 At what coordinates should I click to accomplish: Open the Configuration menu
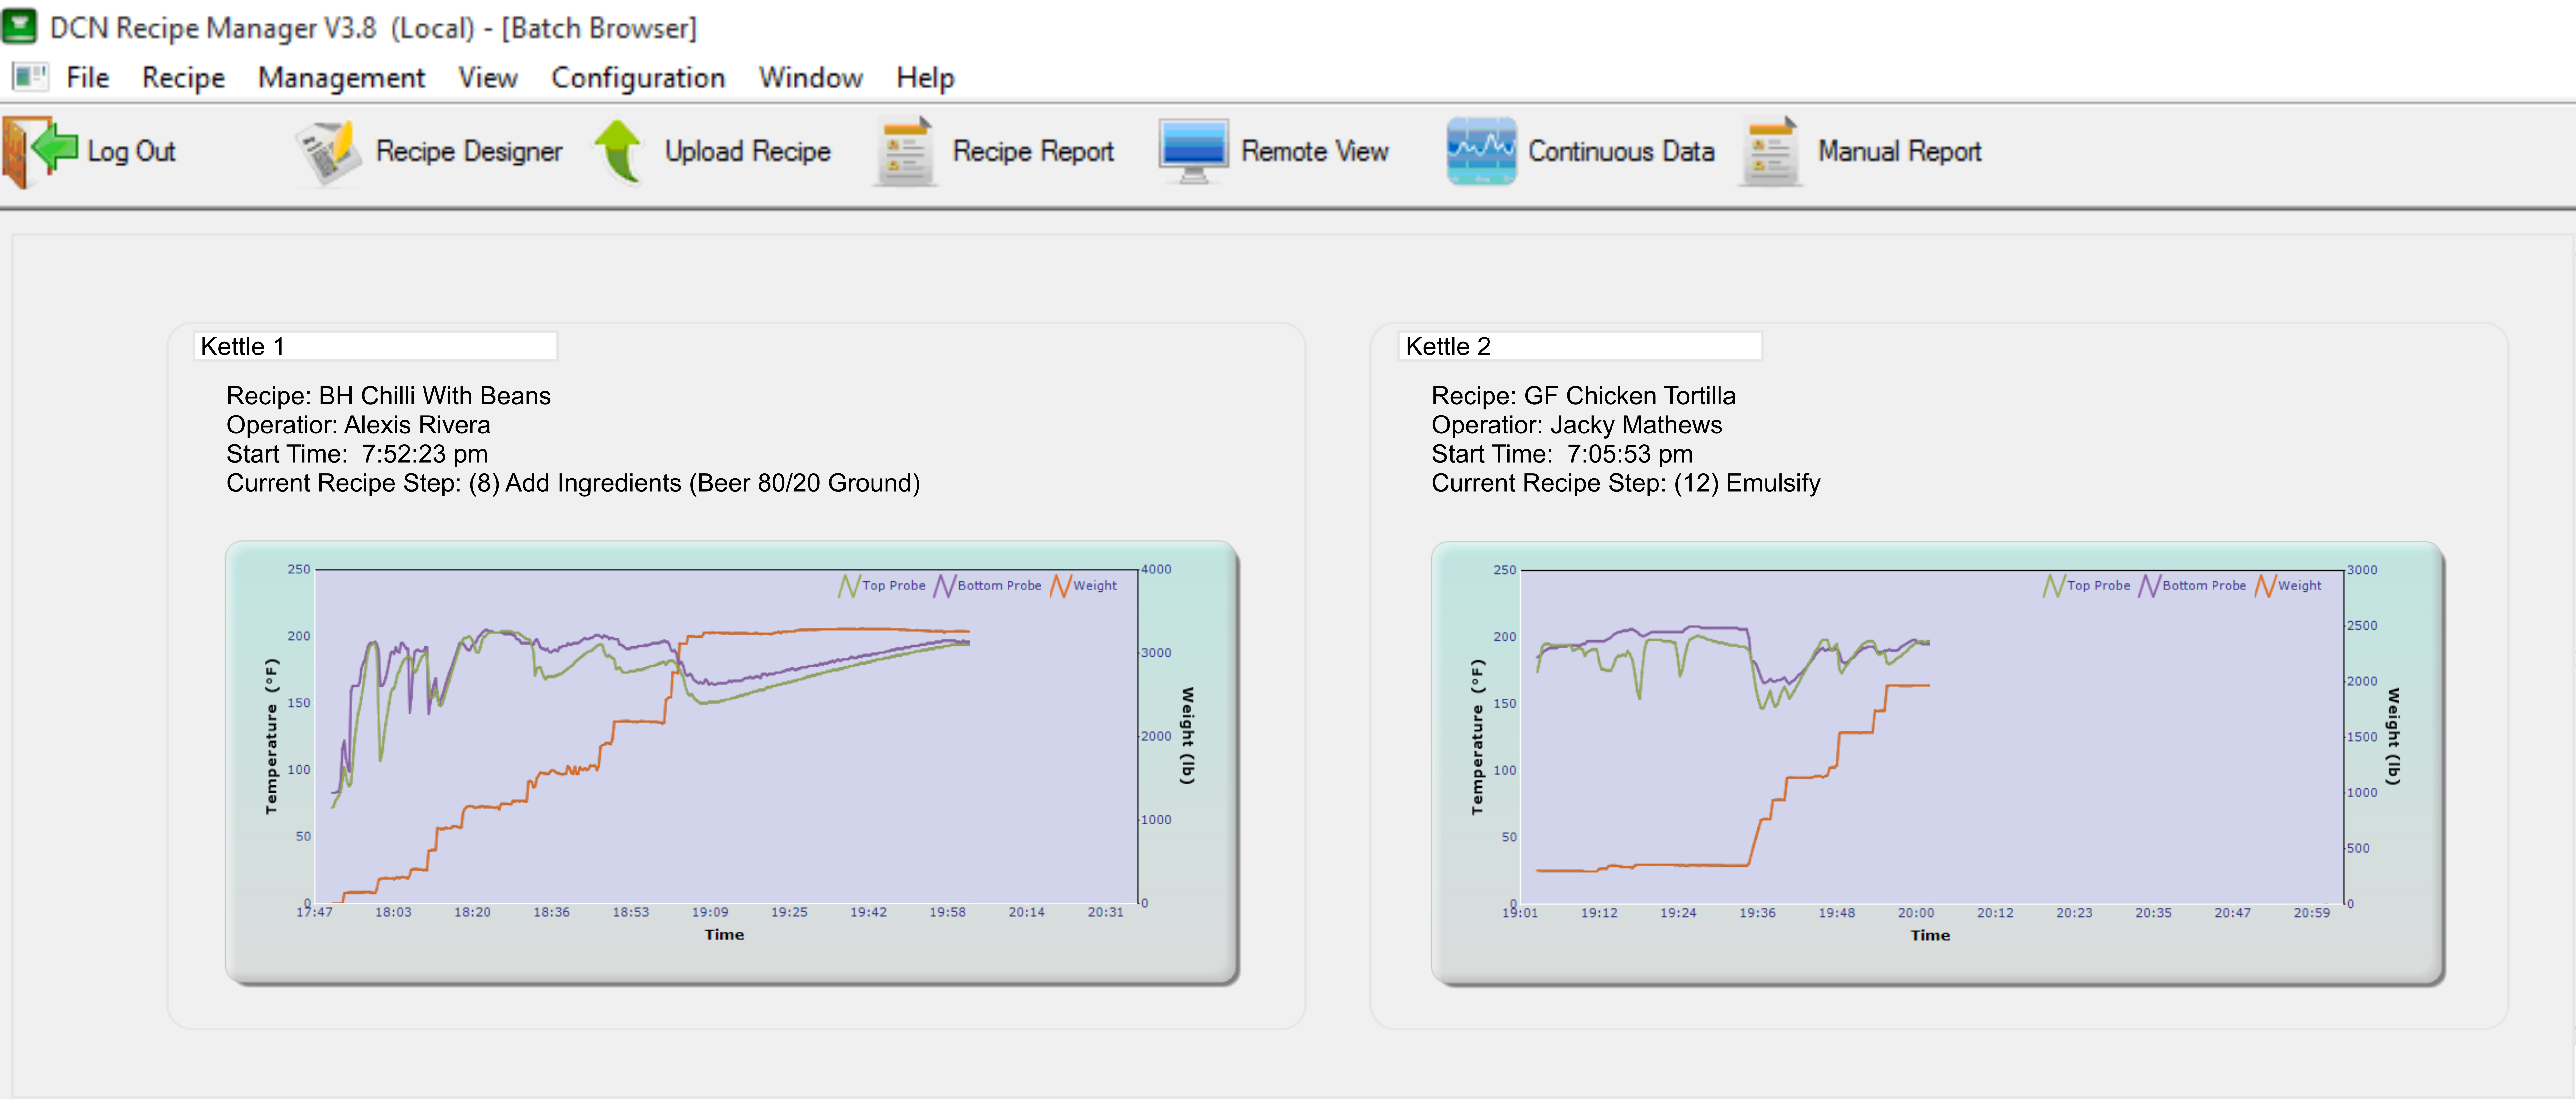tap(638, 78)
